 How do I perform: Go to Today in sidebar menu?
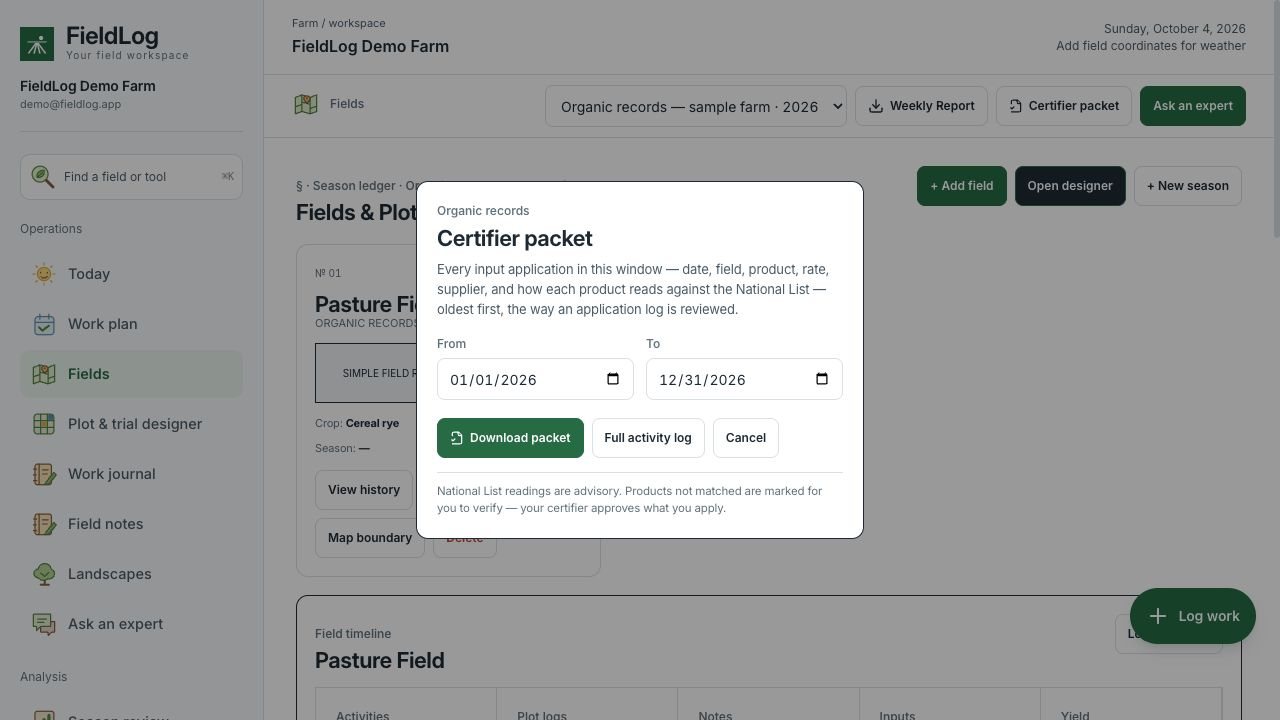point(131,274)
